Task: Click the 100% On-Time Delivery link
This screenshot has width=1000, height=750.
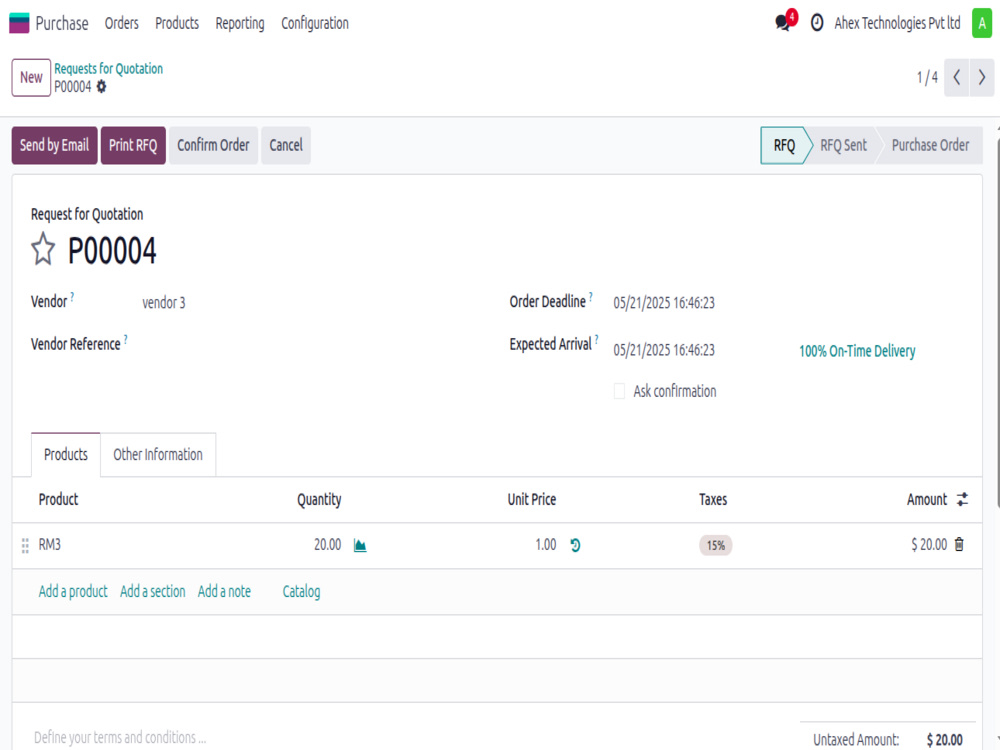Action: (x=857, y=351)
